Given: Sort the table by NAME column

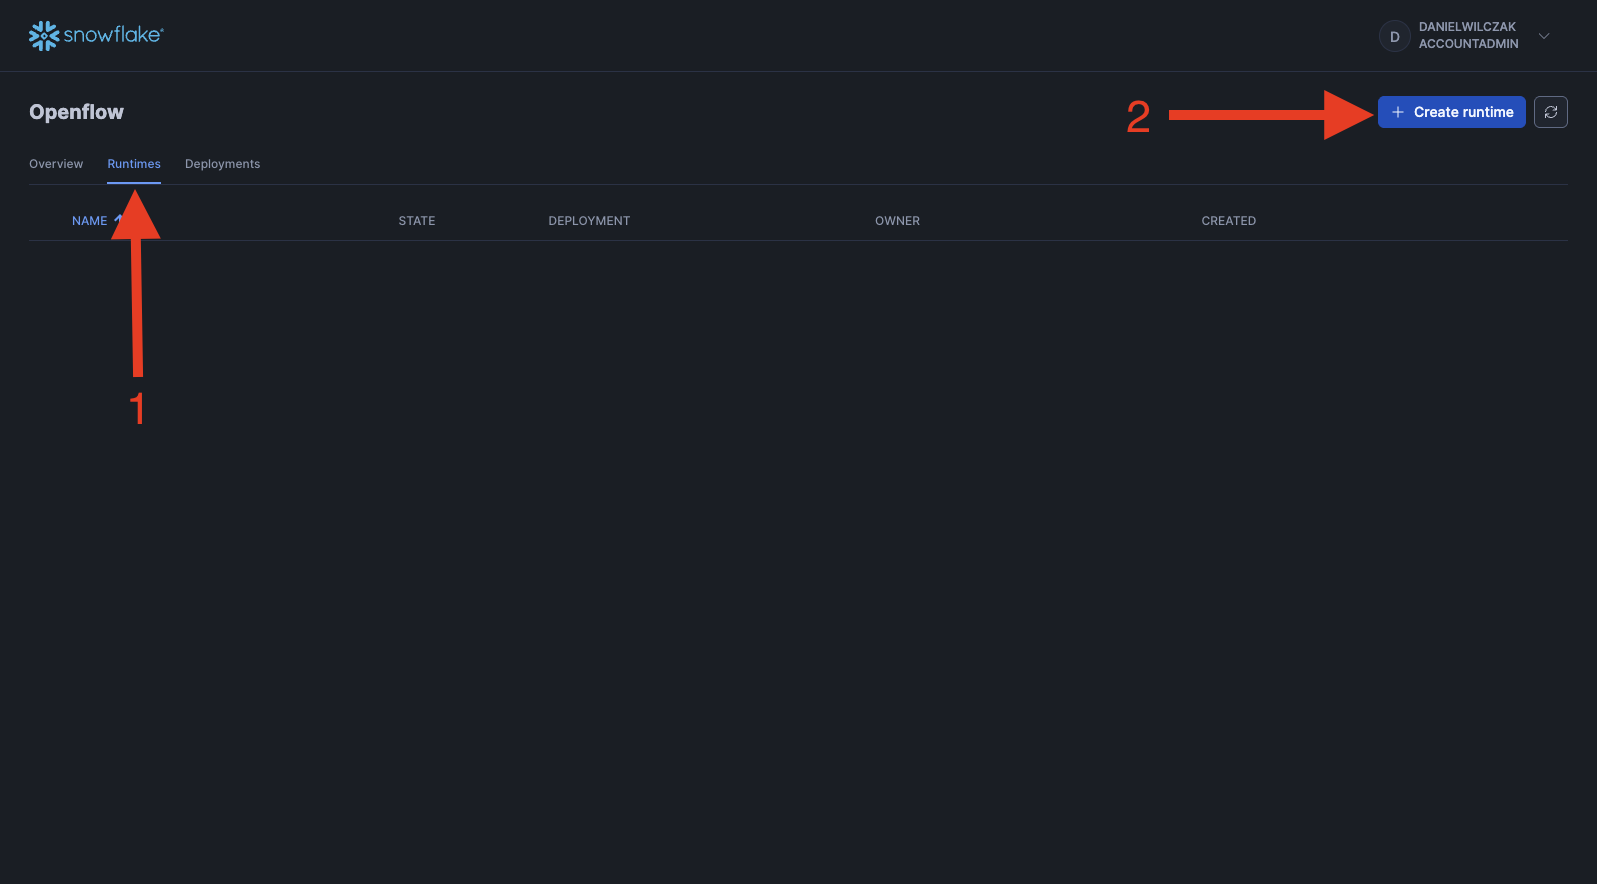Looking at the screenshot, I should pyautogui.click(x=89, y=221).
